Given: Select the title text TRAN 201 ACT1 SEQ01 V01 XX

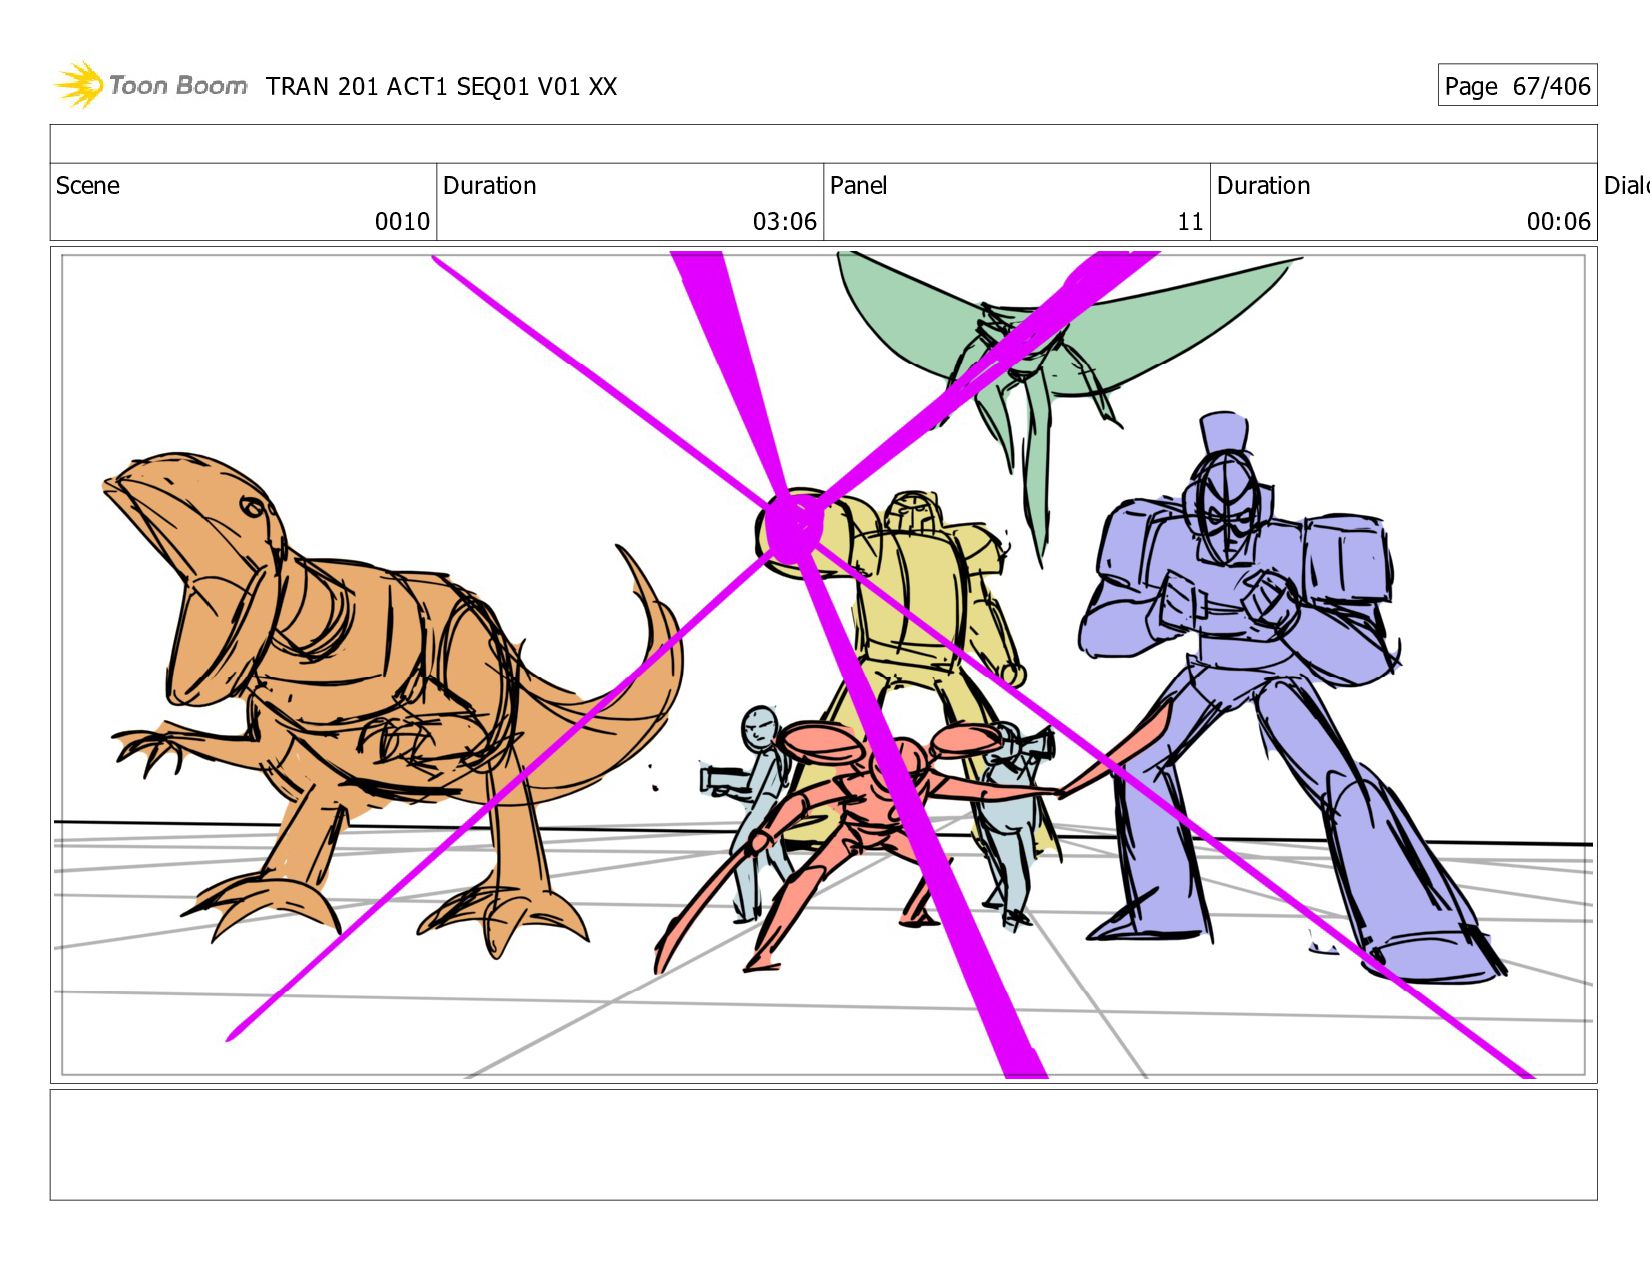Looking at the screenshot, I should (442, 87).
